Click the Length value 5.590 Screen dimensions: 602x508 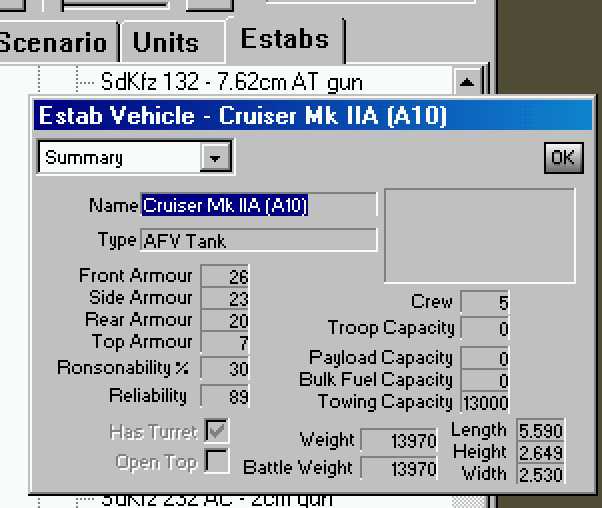pos(541,430)
